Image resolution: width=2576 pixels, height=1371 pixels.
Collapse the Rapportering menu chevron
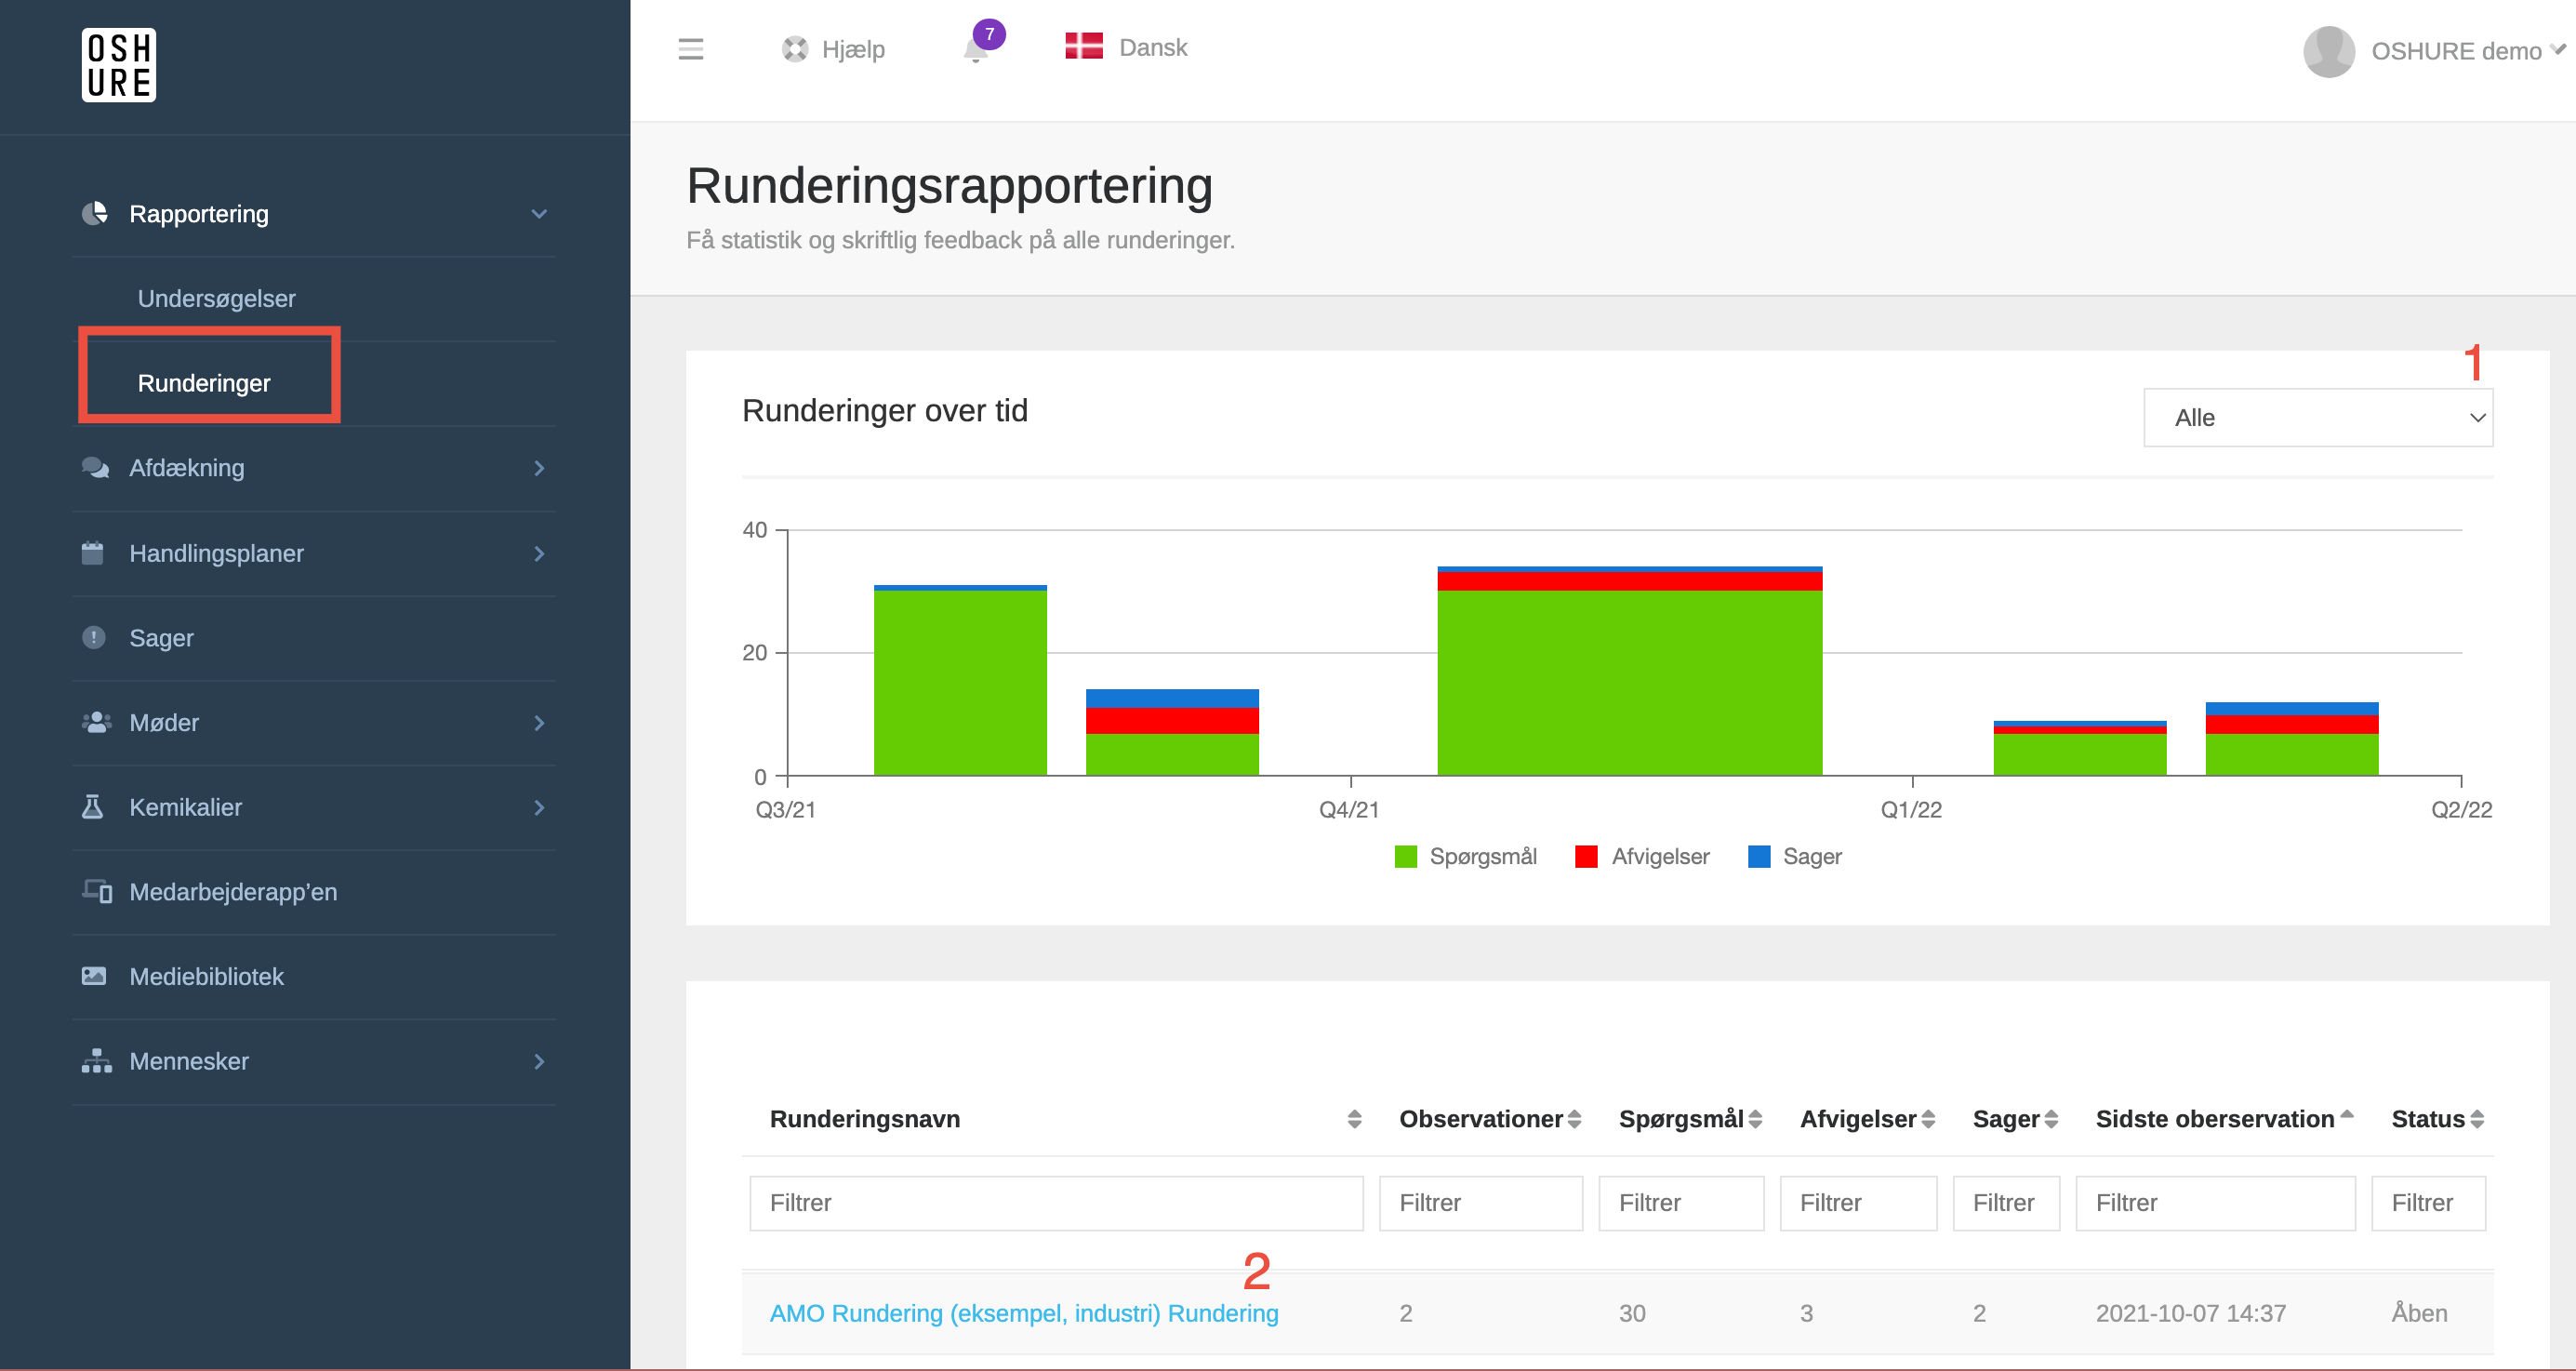(x=539, y=214)
